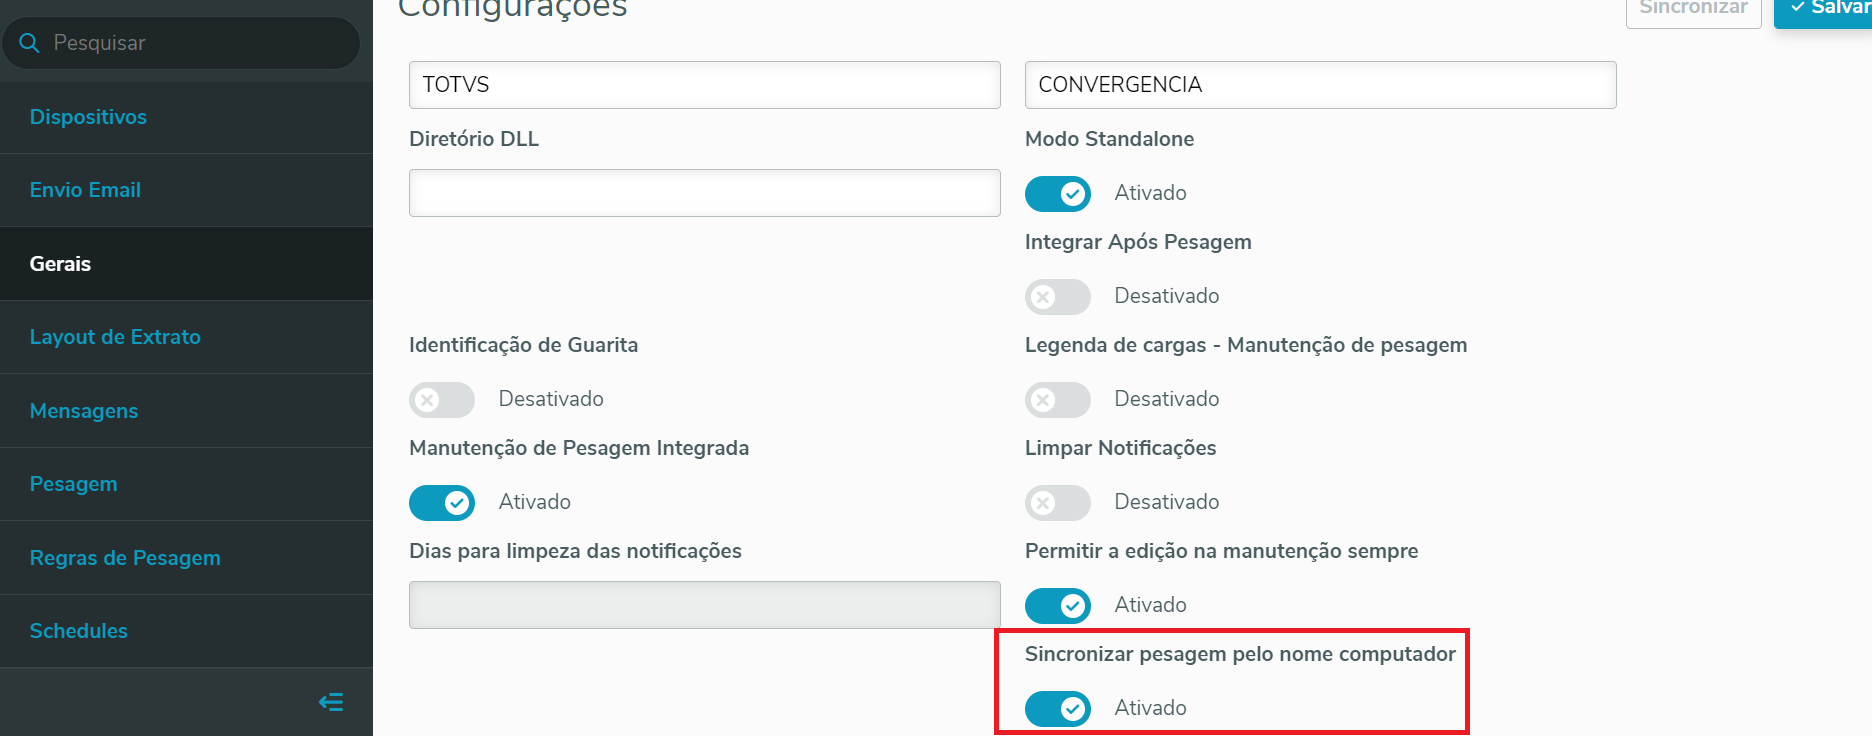The width and height of the screenshot is (1872, 736).
Task: Enable Legenda de cargas toggle
Action: tap(1057, 399)
